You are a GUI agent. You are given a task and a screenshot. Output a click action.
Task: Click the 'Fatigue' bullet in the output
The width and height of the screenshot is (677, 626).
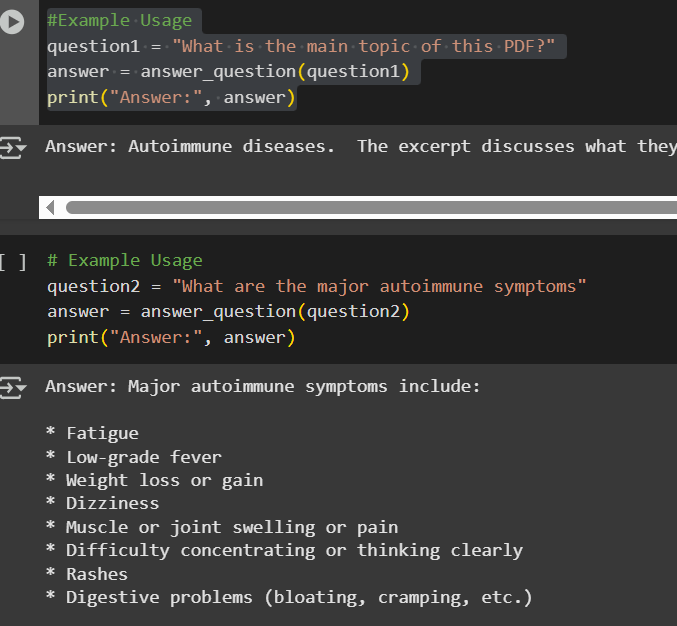click(x=92, y=433)
